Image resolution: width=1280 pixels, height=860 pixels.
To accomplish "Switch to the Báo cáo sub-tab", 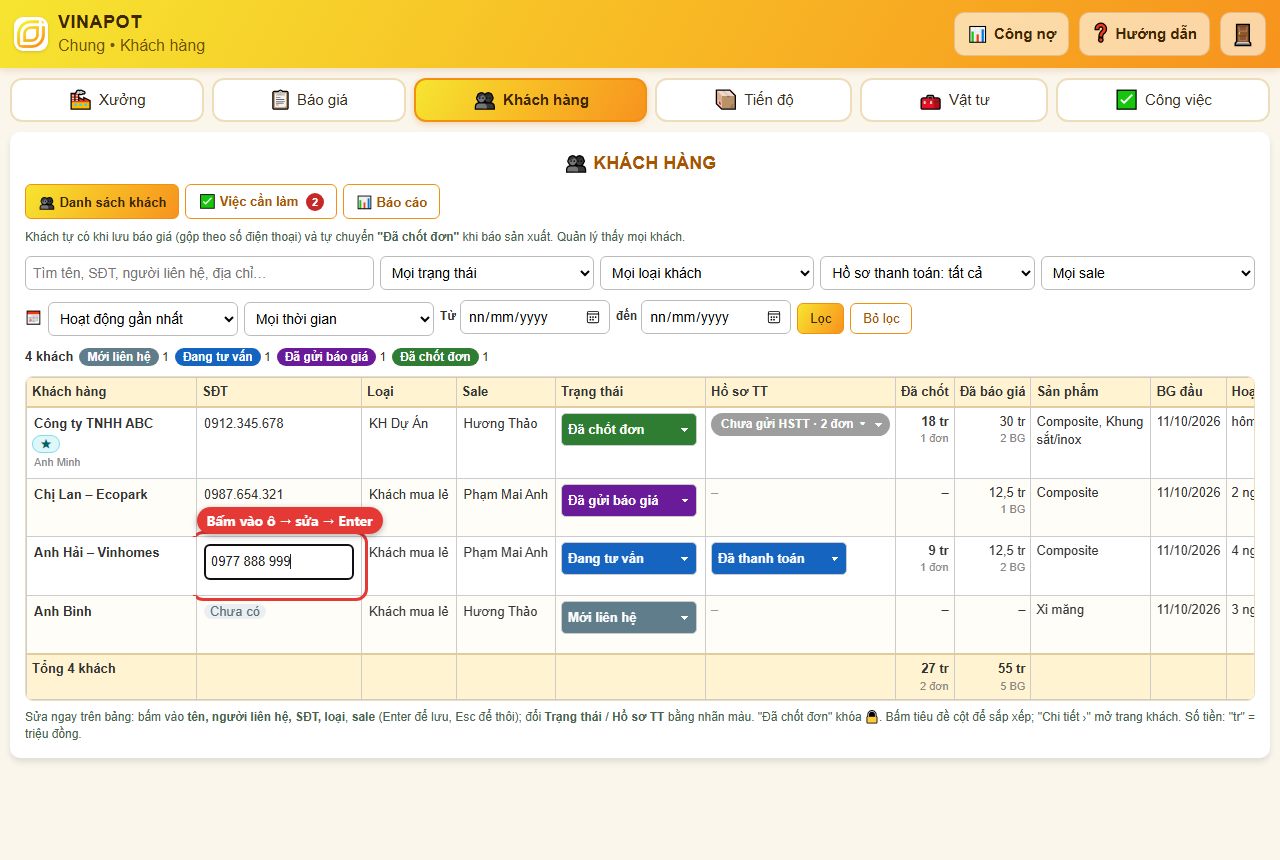I will (x=391, y=202).
